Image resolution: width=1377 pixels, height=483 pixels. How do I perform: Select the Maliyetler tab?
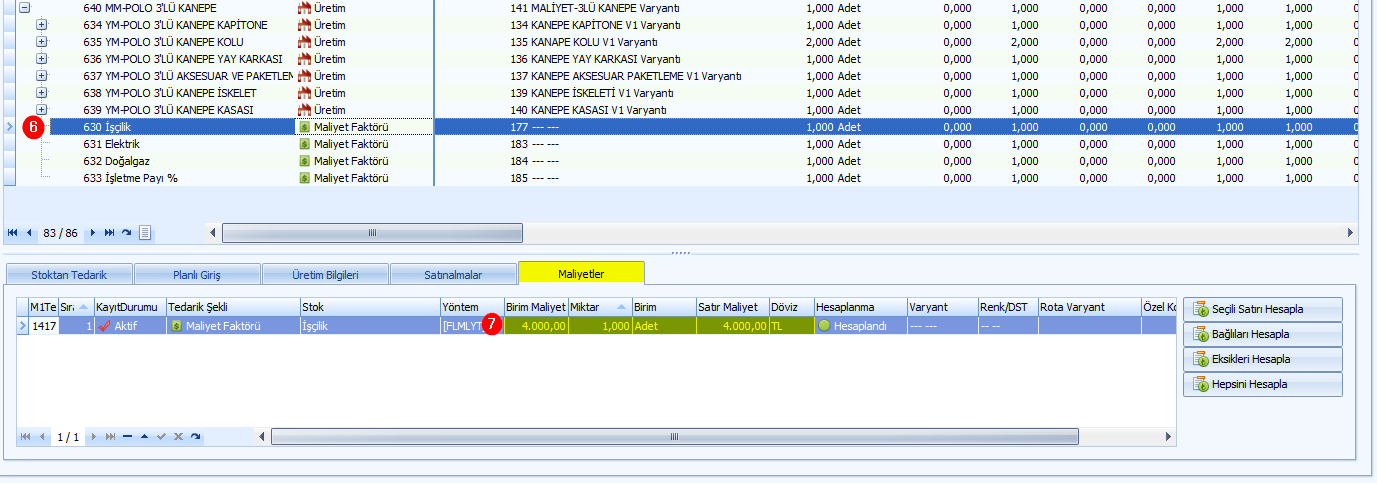(581, 272)
